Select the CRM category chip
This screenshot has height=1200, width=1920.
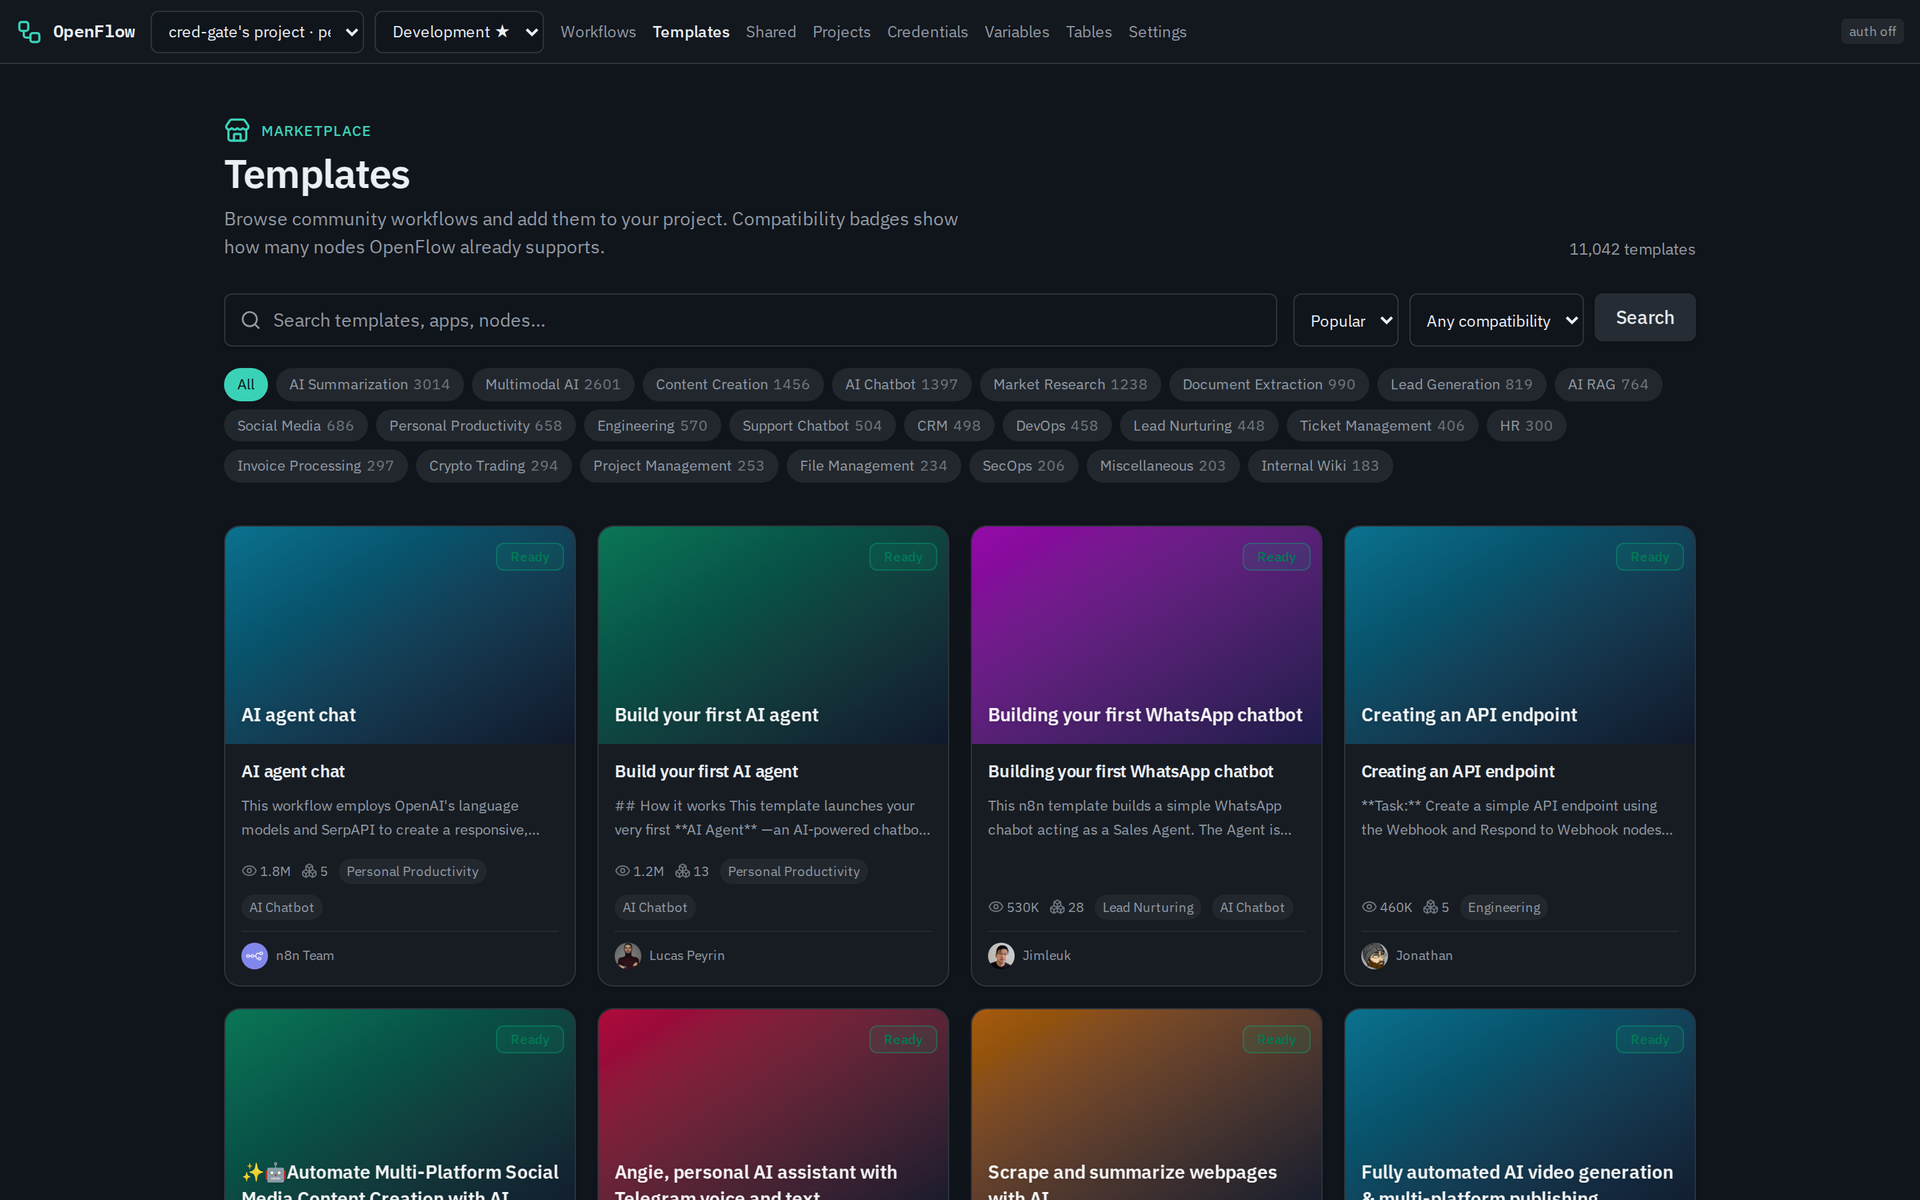pos(949,426)
